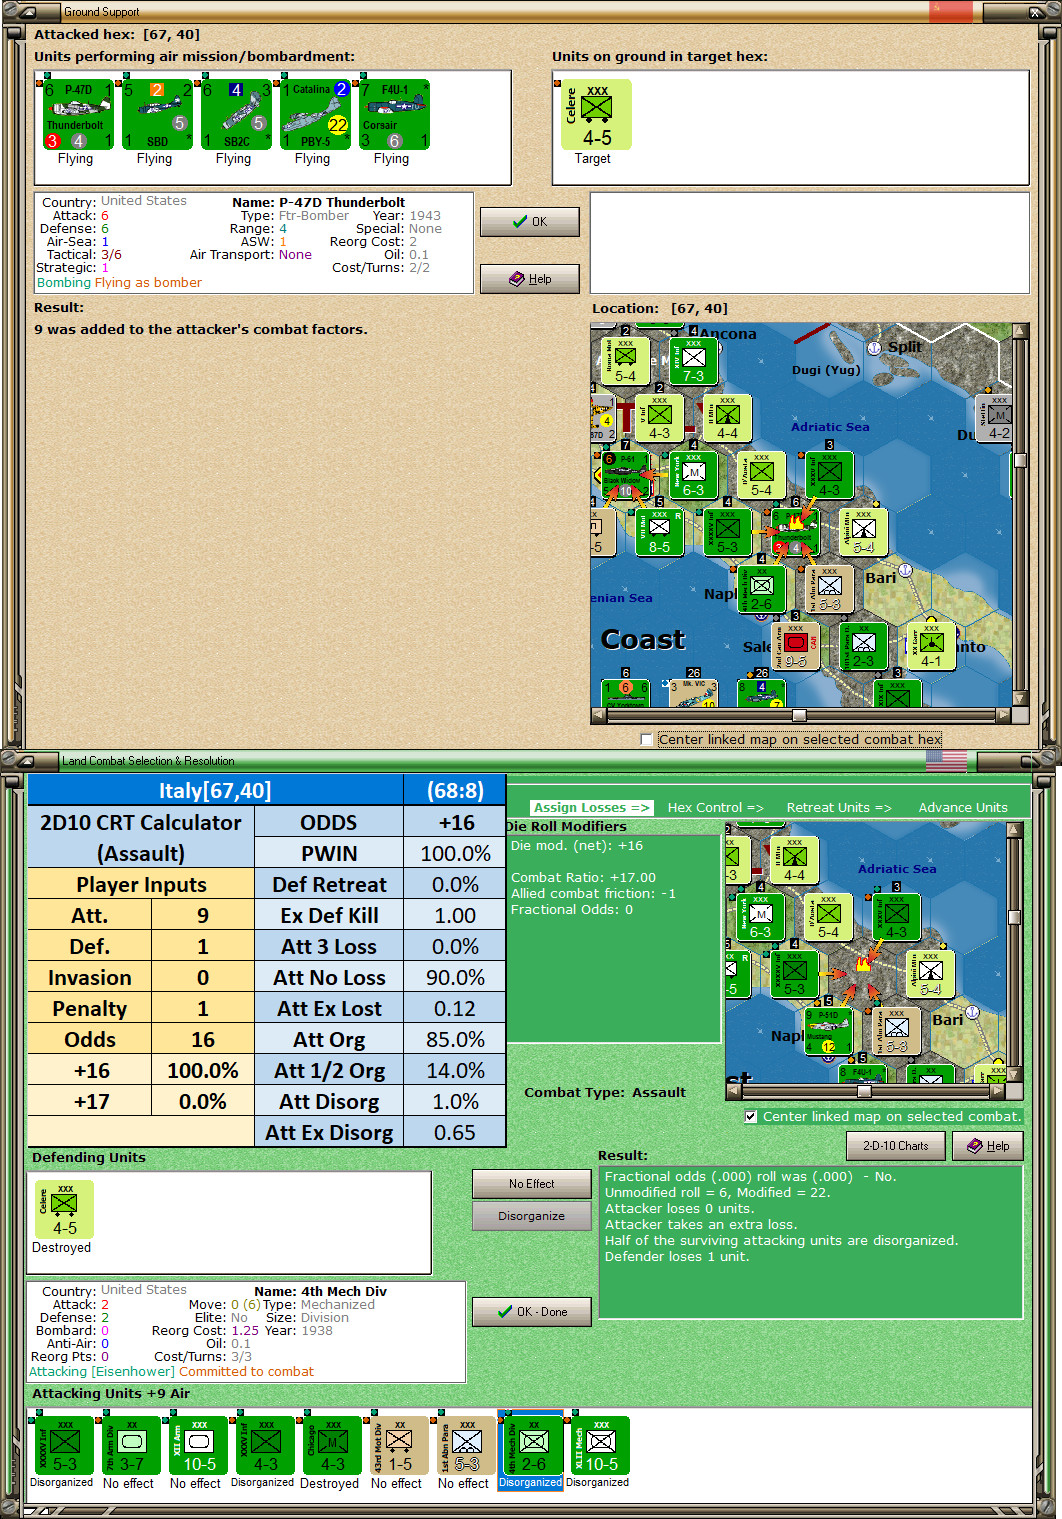Click the Ground Support map vertical scroll thumb
1062x1519 pixels.
point(1020,461)
